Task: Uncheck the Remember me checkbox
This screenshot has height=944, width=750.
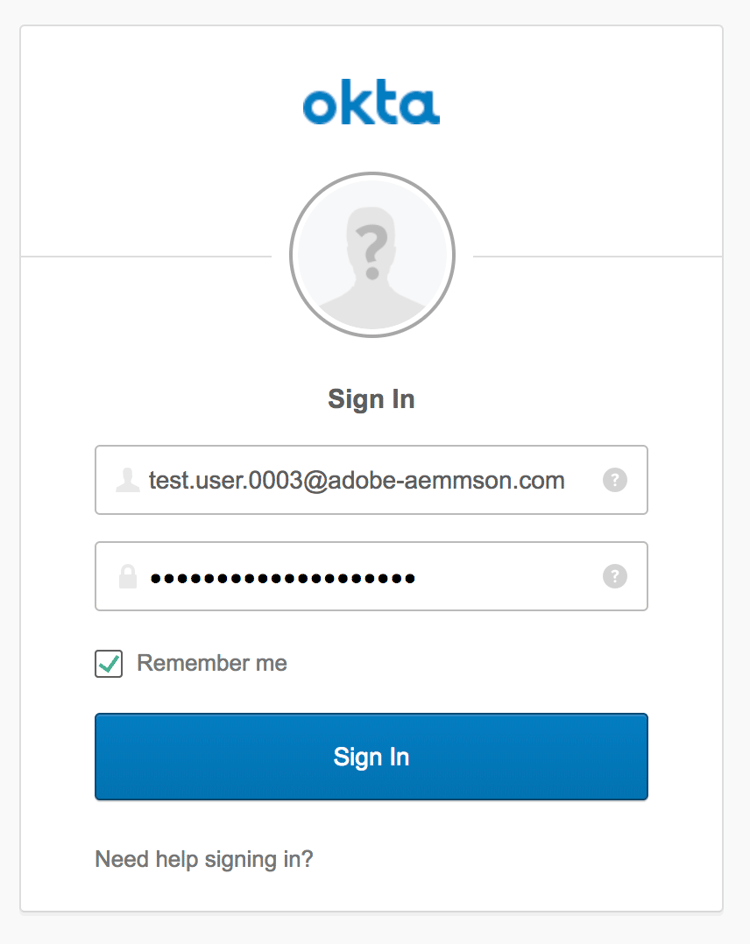Action: tap(109, 664)
